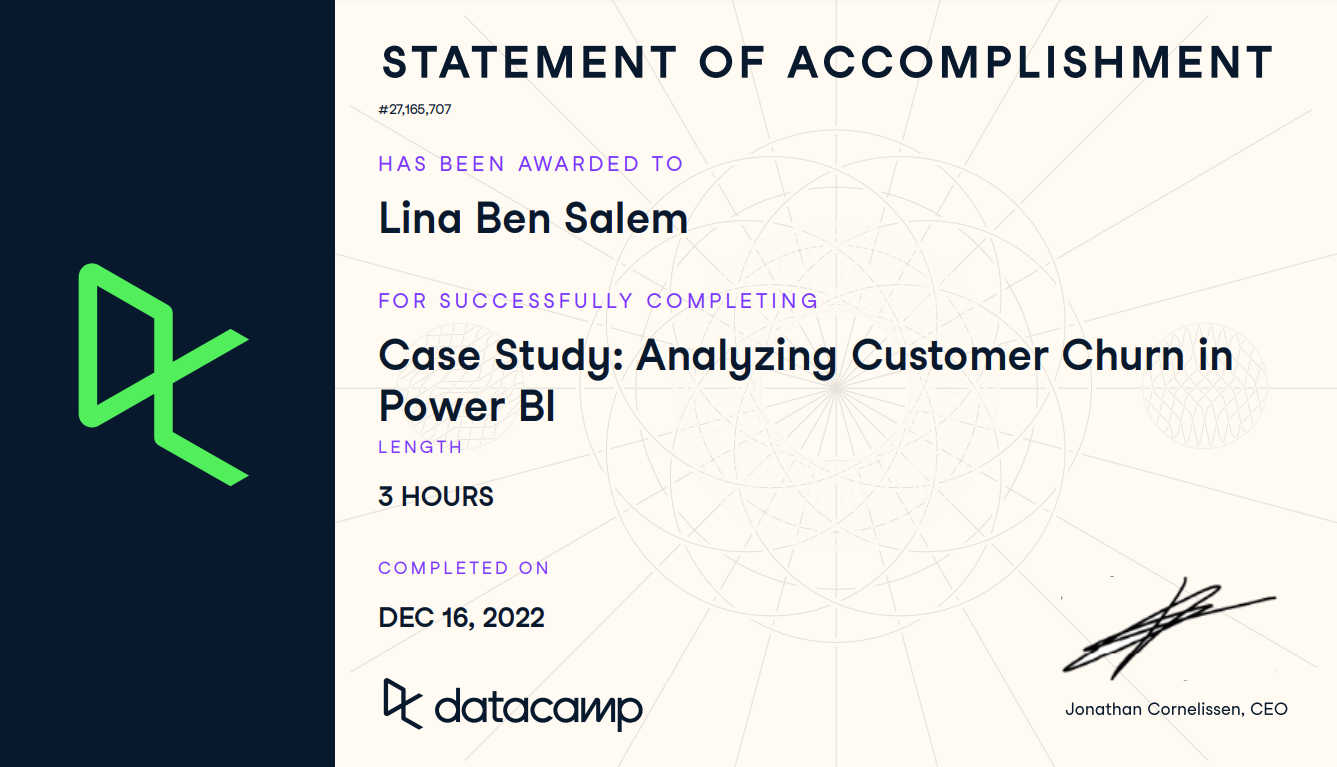Click the Statement of Accomplishment heading
The image size is (1337, 767).
(x=827, y=62)
